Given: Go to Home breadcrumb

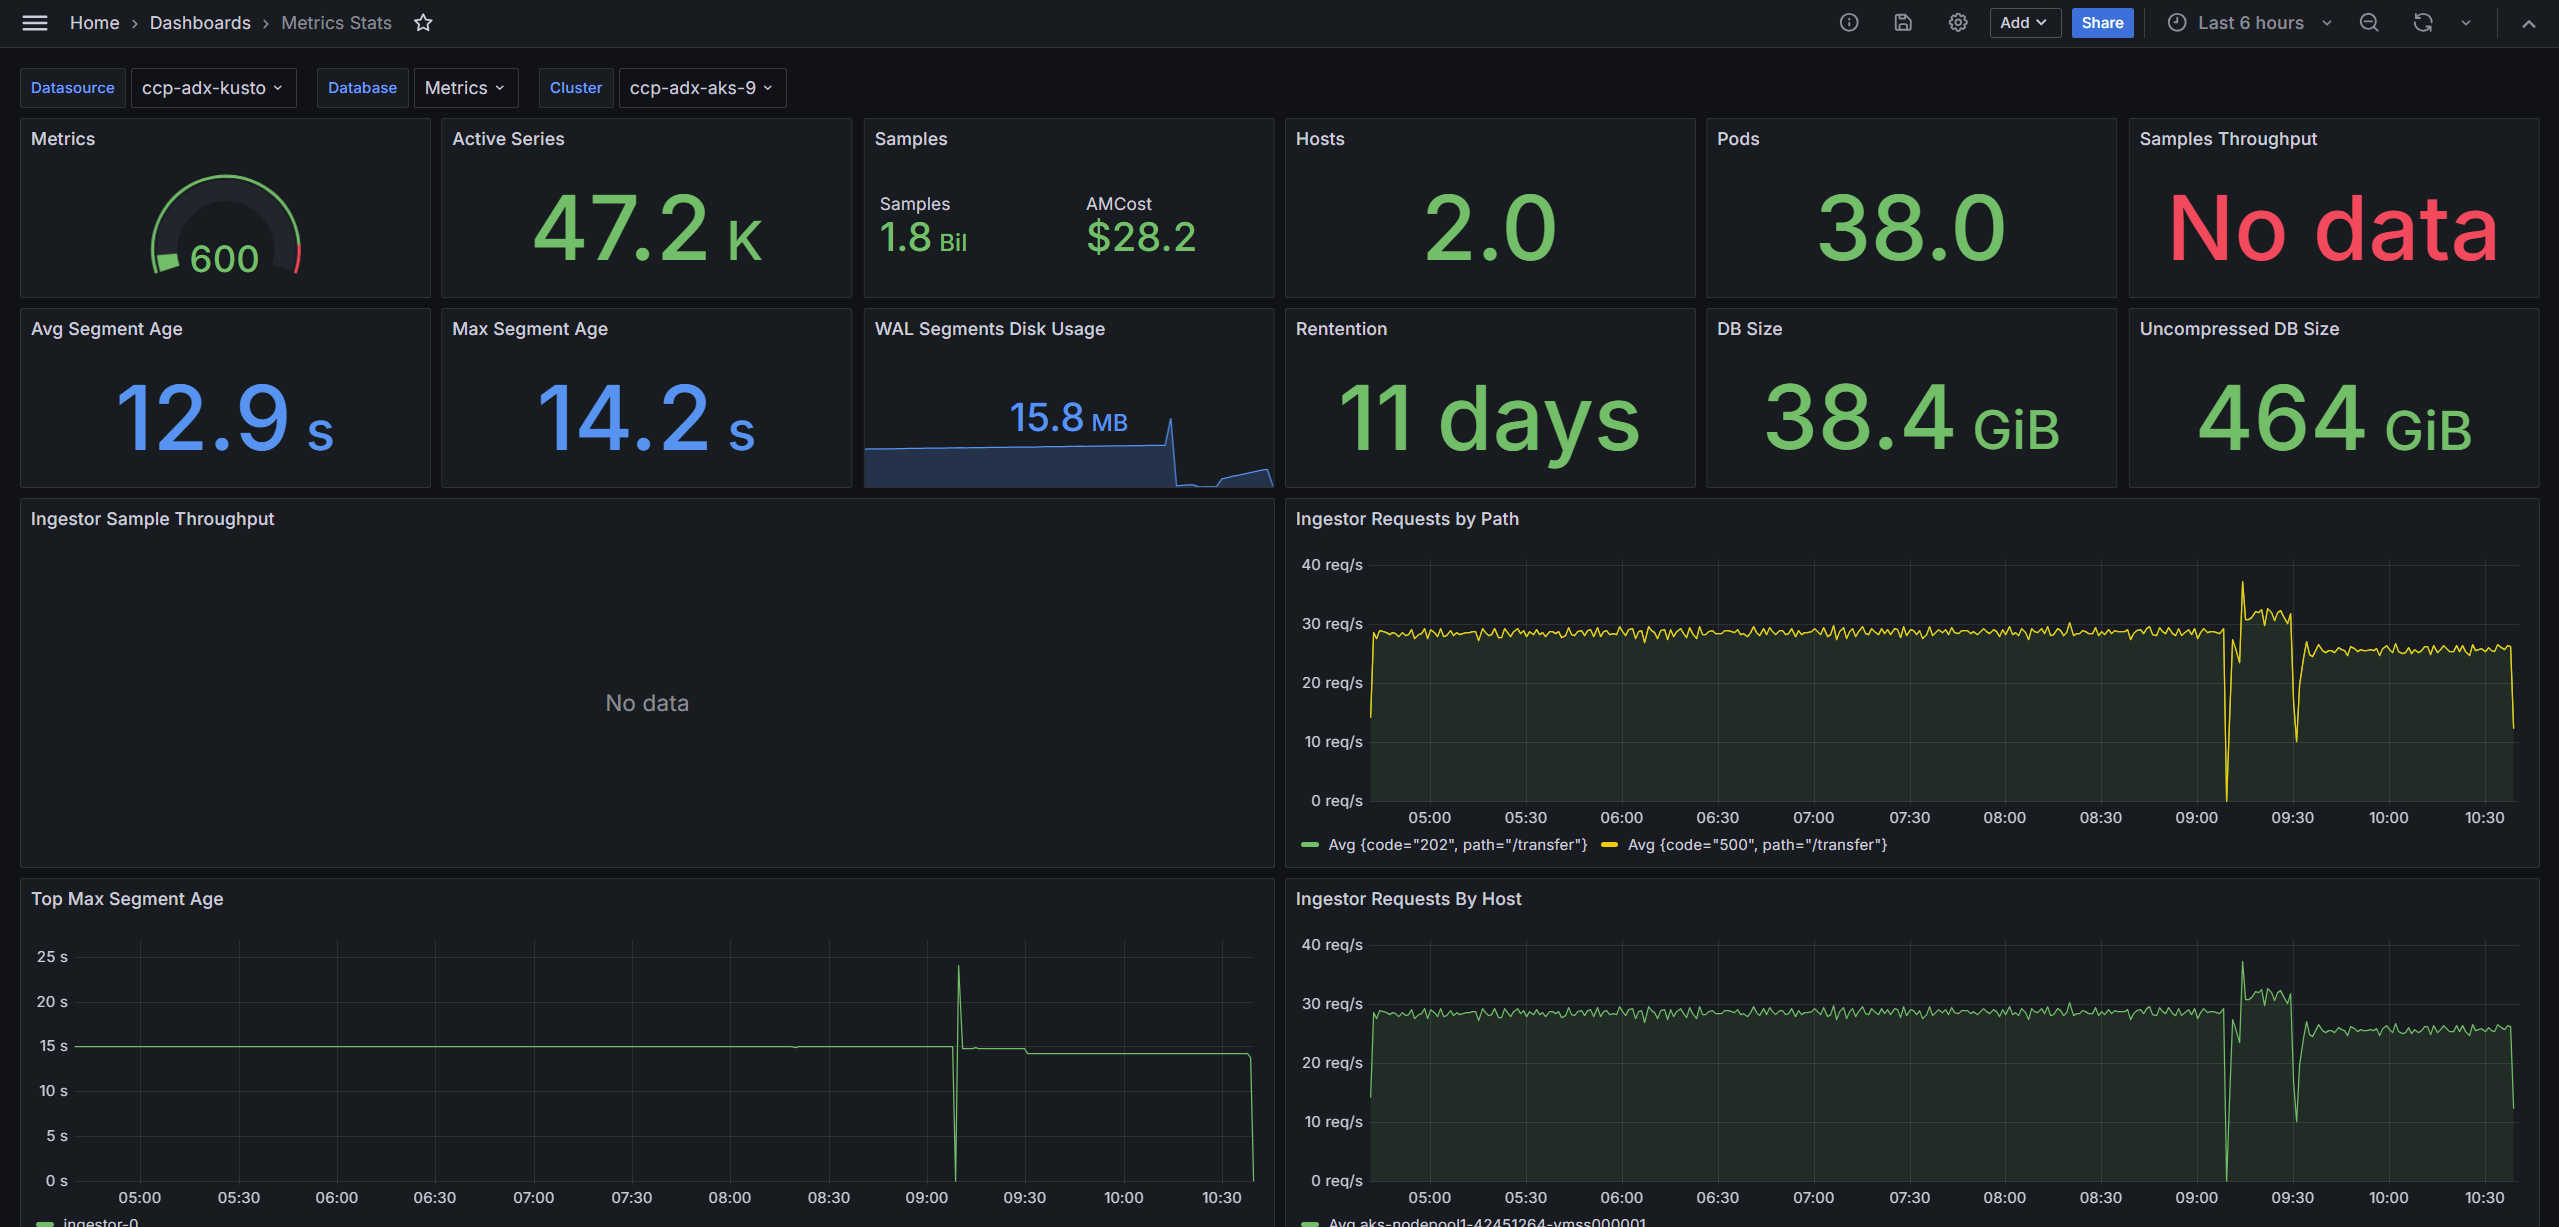Looking at the screenshot, I should pos(94,23).
